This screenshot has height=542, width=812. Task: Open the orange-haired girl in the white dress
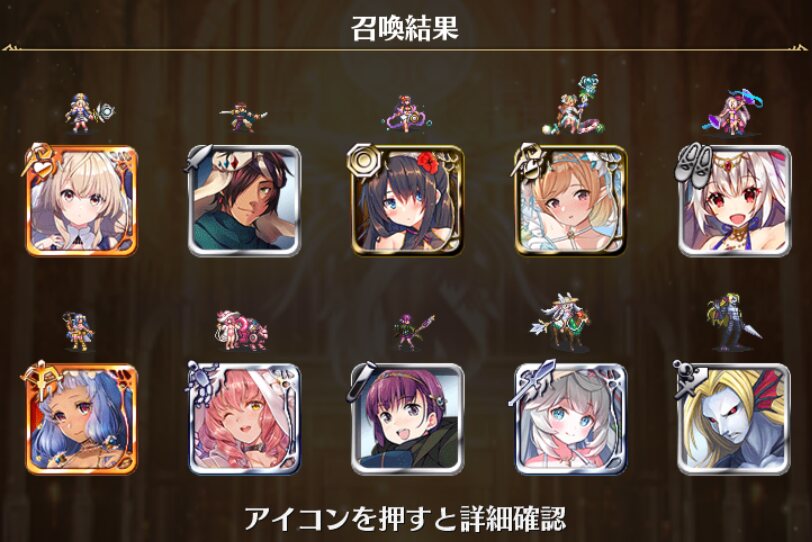[571, 201]
